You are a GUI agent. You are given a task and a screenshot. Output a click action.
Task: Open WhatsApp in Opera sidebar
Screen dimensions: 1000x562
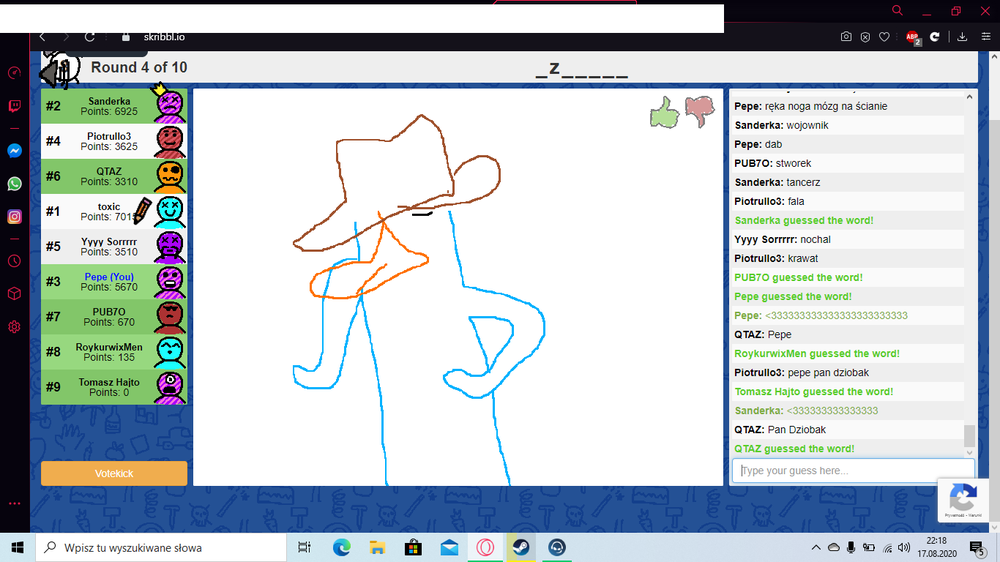pyautogui.click(x=14, y=184)
